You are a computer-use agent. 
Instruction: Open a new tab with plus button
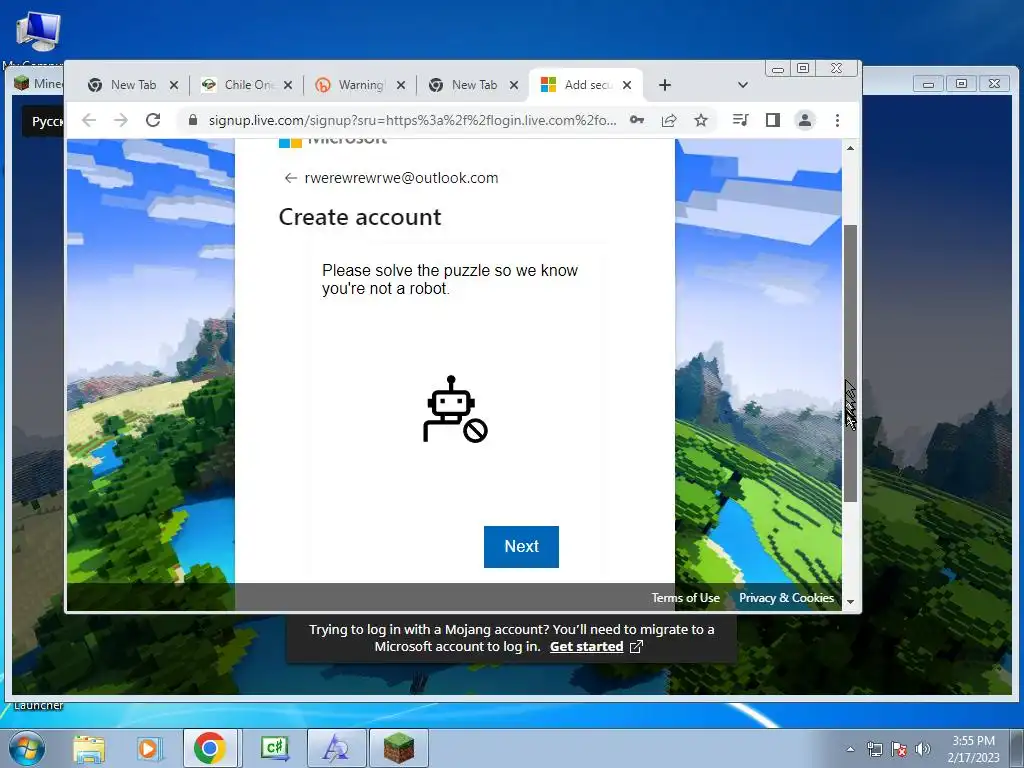(x=665, y=85)
